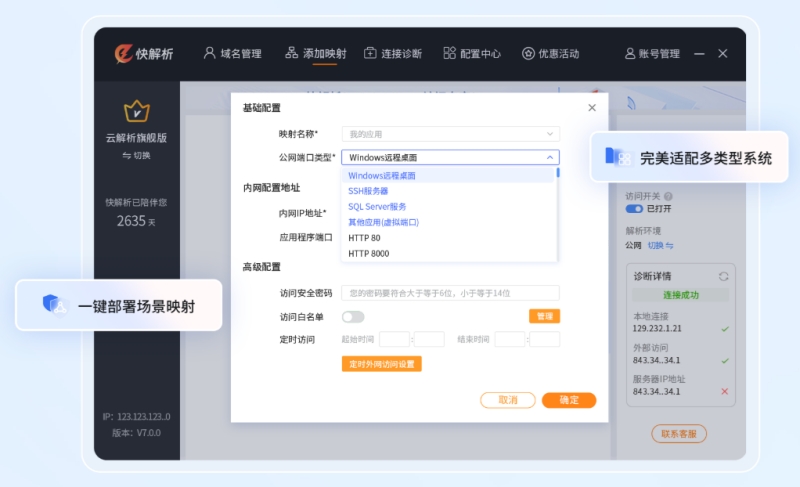The image size is (800, 487).
Task: Click the 快解析 flame logo
Action: tap(124, 54)
